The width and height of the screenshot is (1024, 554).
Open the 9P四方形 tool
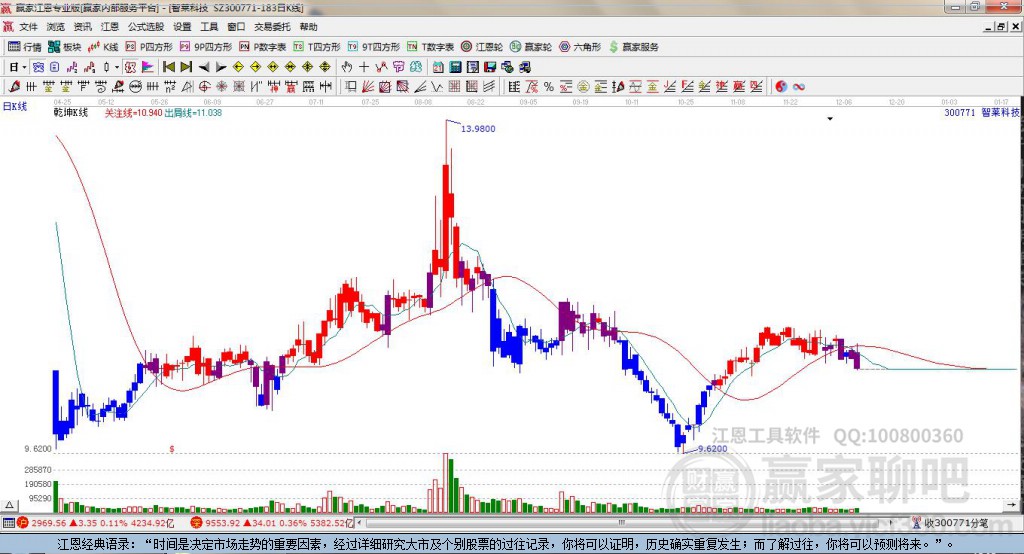tap(206, 47)
